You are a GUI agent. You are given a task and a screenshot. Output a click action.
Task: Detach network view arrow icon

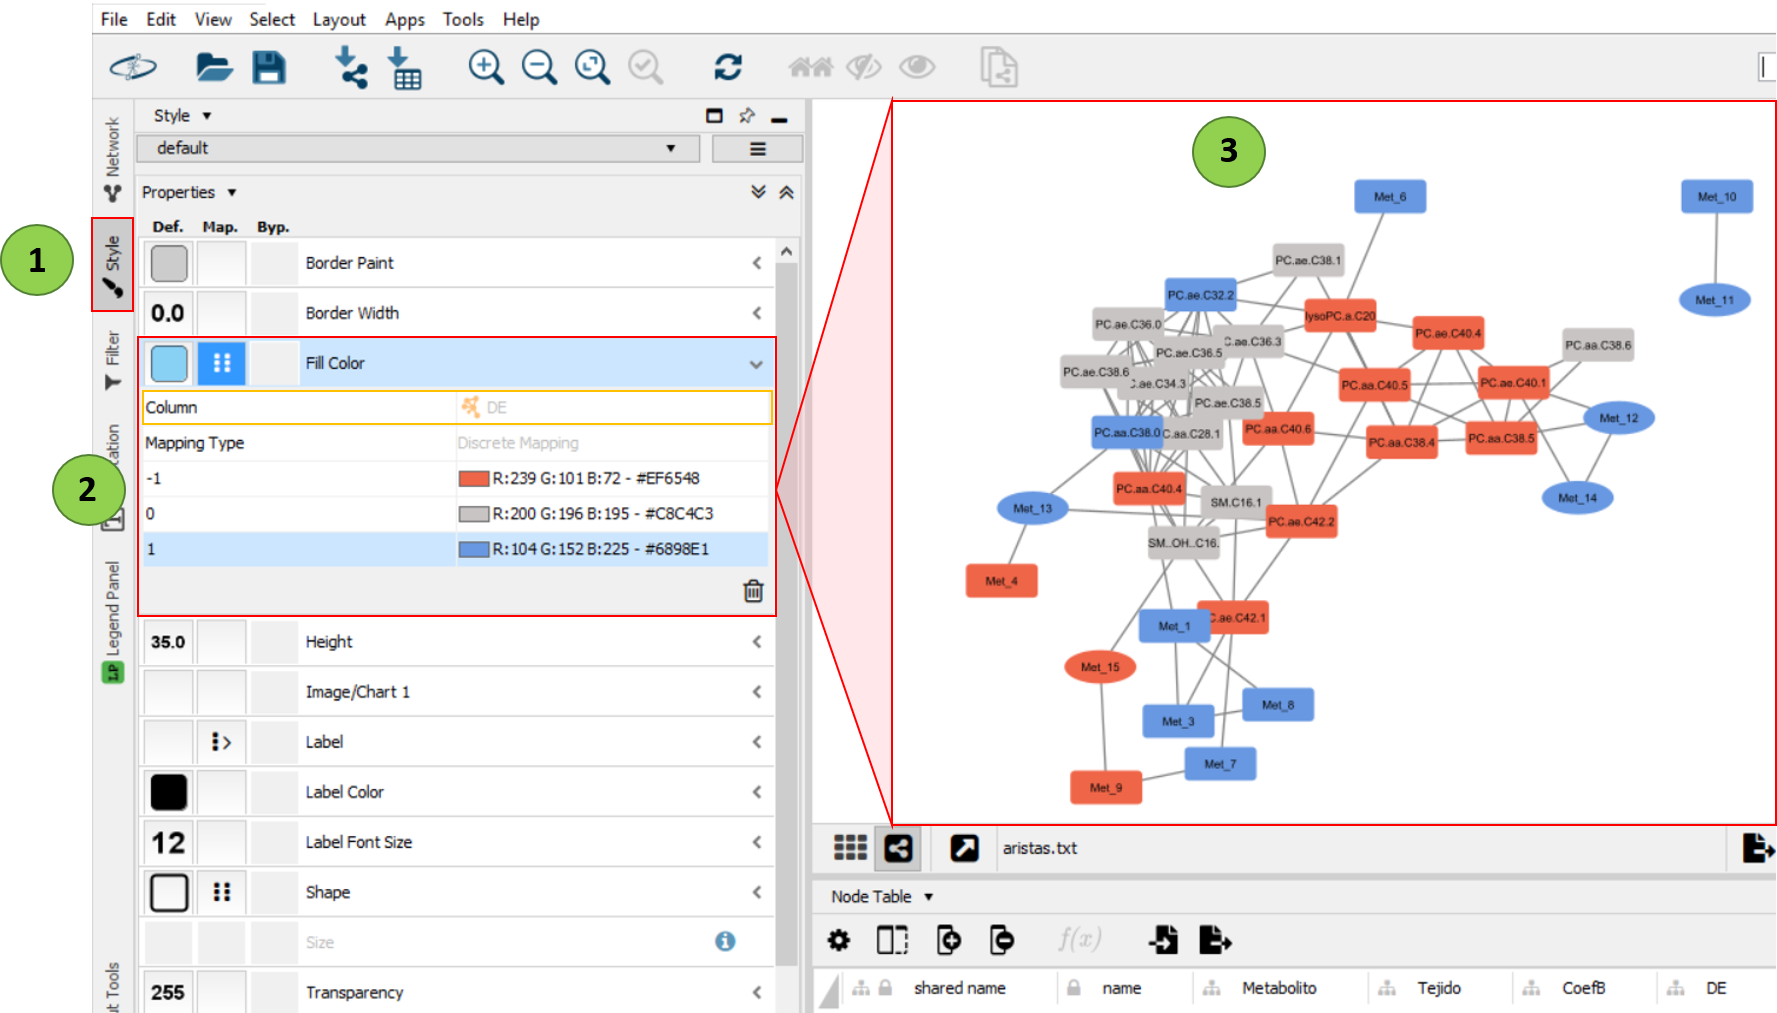point(964,848)
